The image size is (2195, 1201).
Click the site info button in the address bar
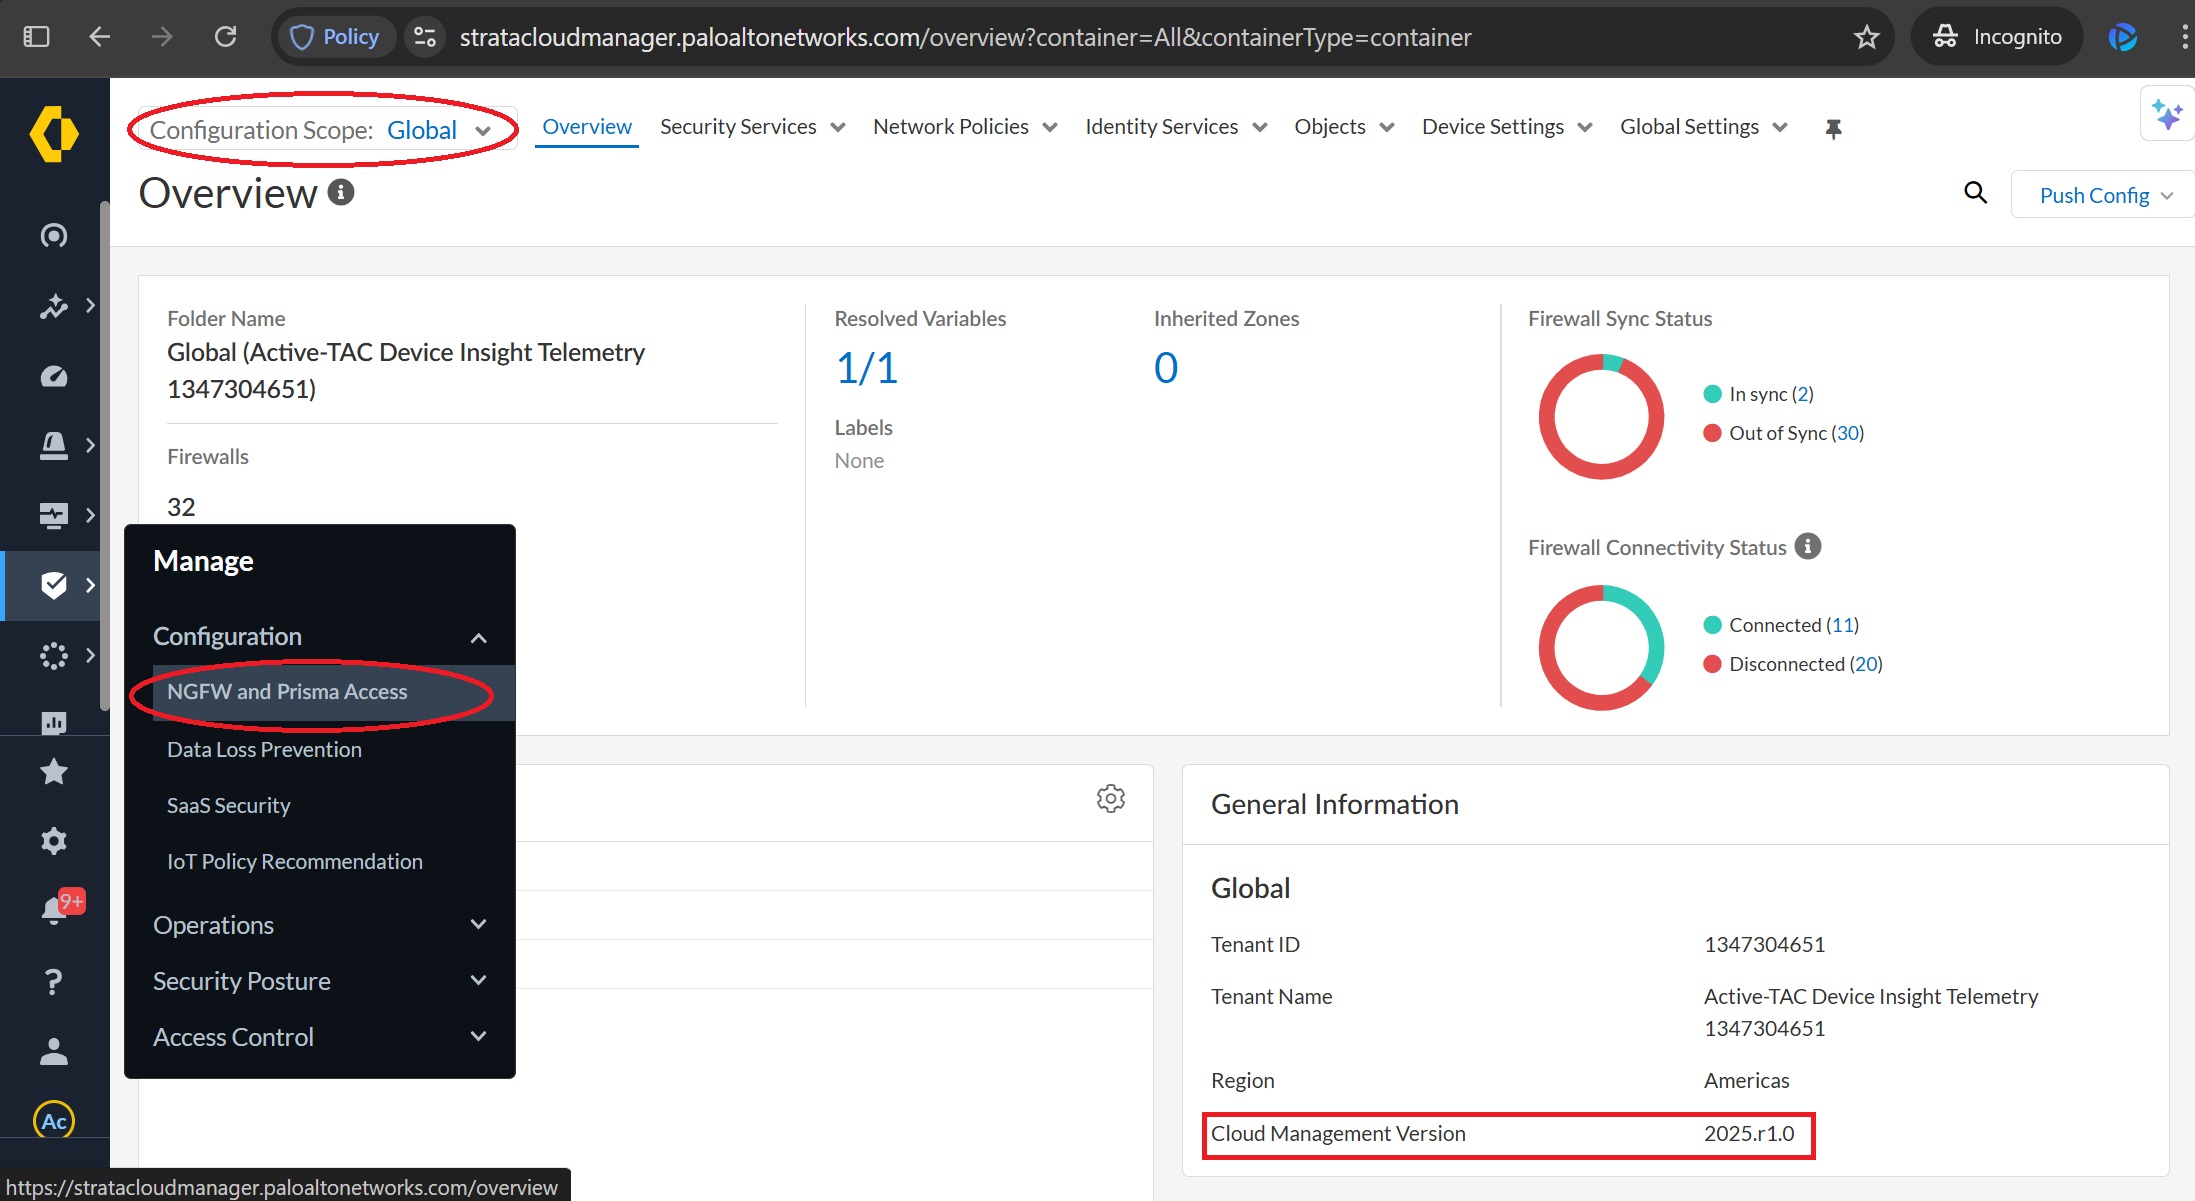click(425, 37)
